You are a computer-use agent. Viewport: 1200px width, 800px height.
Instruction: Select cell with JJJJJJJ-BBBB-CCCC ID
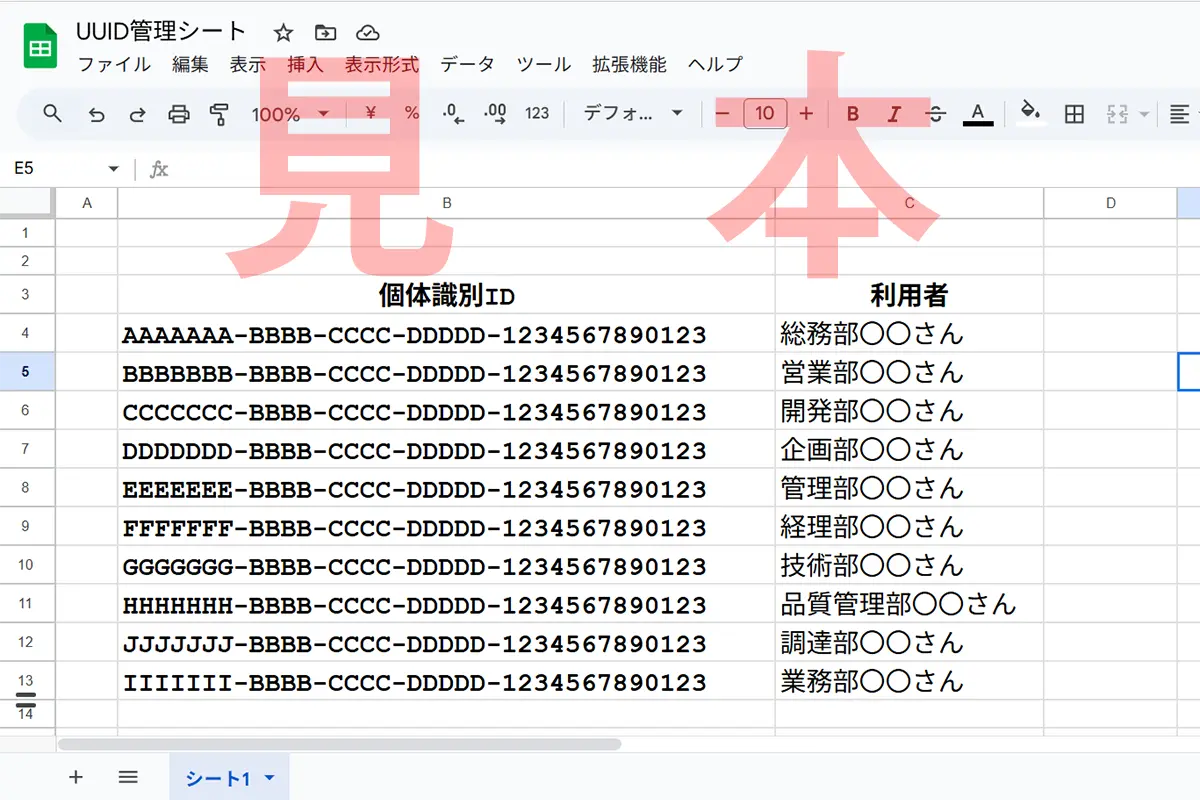(x=446, y=642)
